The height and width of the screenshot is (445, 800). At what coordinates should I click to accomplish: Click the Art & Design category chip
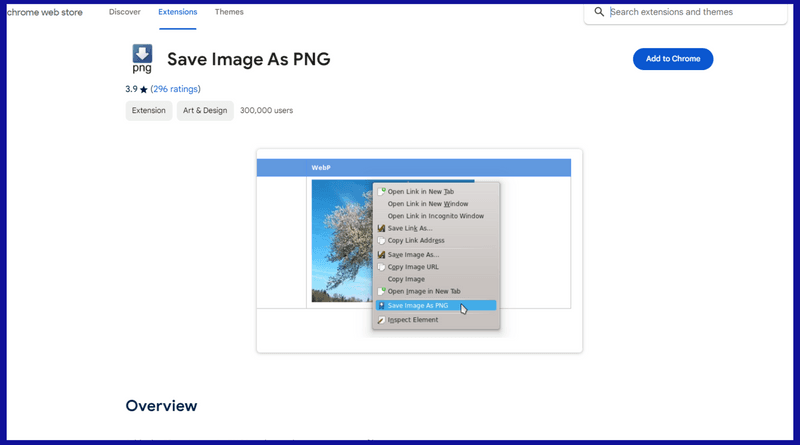(205, 110)
